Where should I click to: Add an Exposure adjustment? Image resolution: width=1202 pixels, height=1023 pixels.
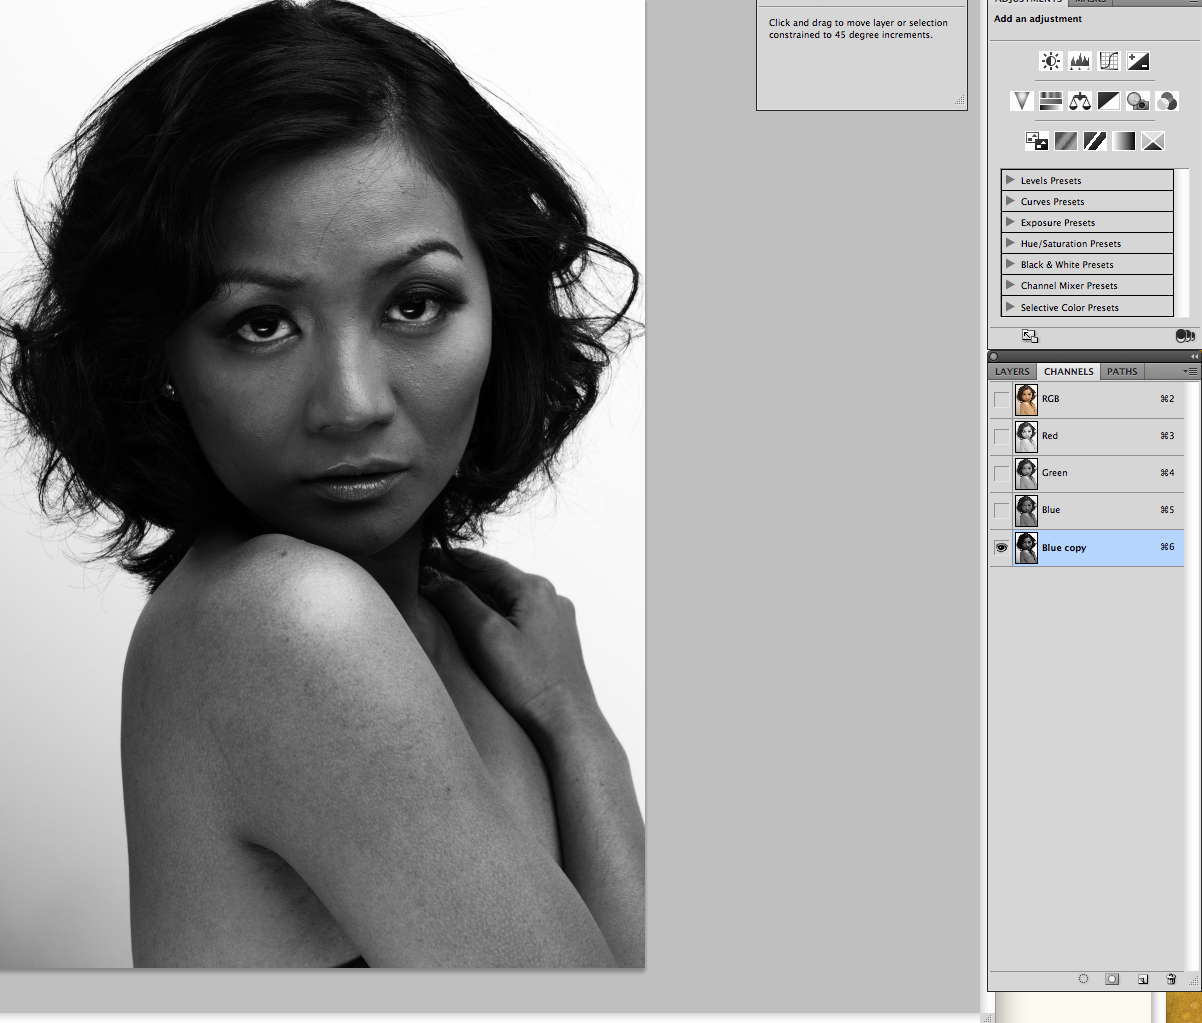point(1137,61)
